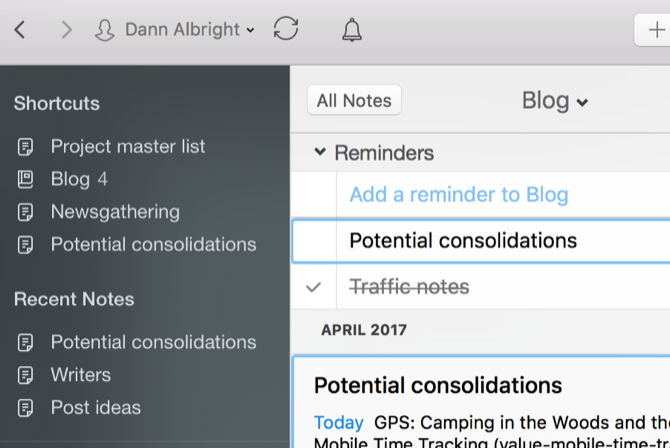Viewport: 670px width, 448px height.
Task: Open notifications bell icon
Action: 352,31
